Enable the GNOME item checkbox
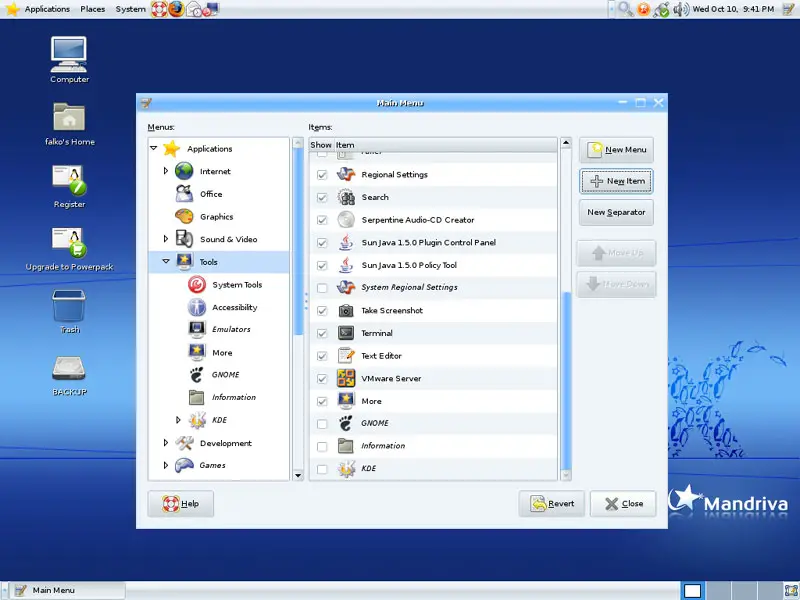This screenshot has width=800, height=600. point(322,424)
